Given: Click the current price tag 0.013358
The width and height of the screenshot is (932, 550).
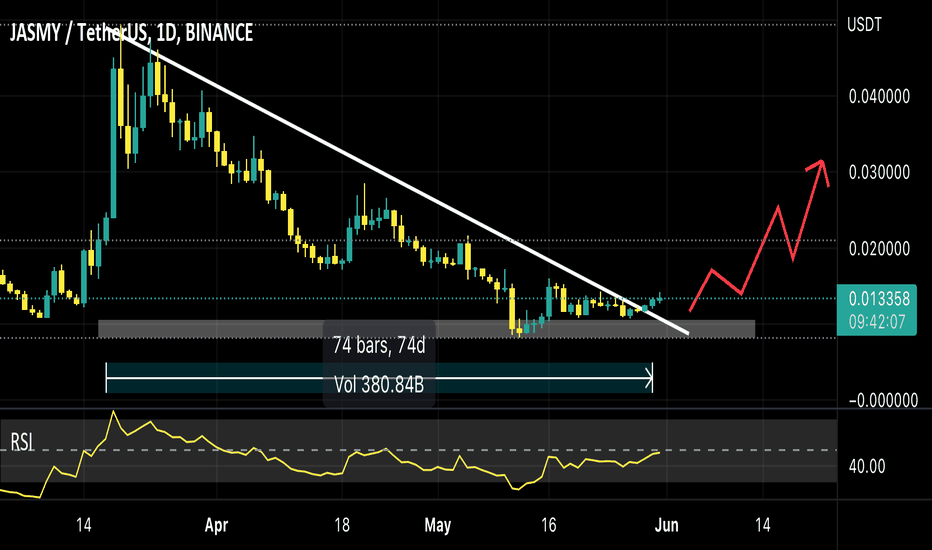Looking at the screenshot, I should (x=879, y=299).
